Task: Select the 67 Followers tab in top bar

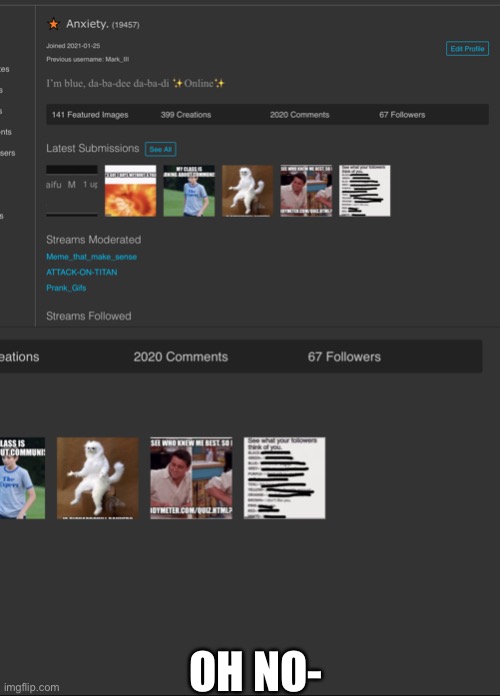Action: click(402, 115)
